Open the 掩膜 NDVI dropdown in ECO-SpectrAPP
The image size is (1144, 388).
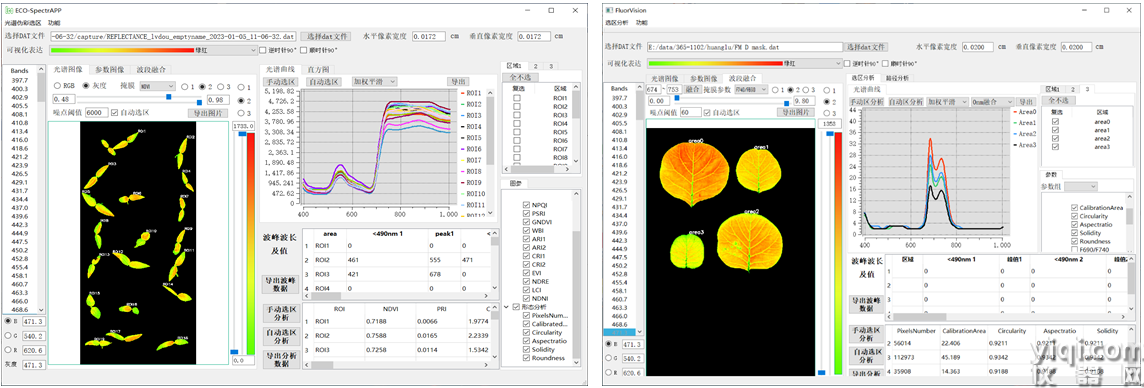(158, 85)
